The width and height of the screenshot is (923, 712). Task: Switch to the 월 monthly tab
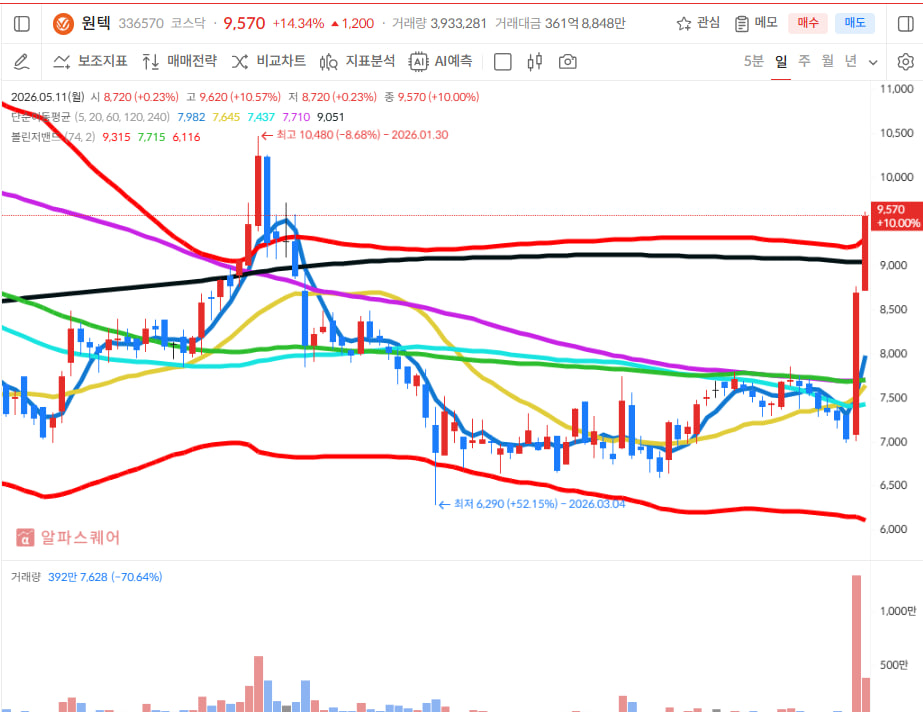(x=828, y=61)
